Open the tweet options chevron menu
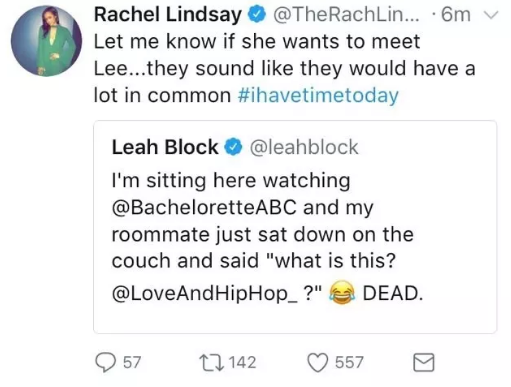Viewport: 511px width, 387px height. 490,15
